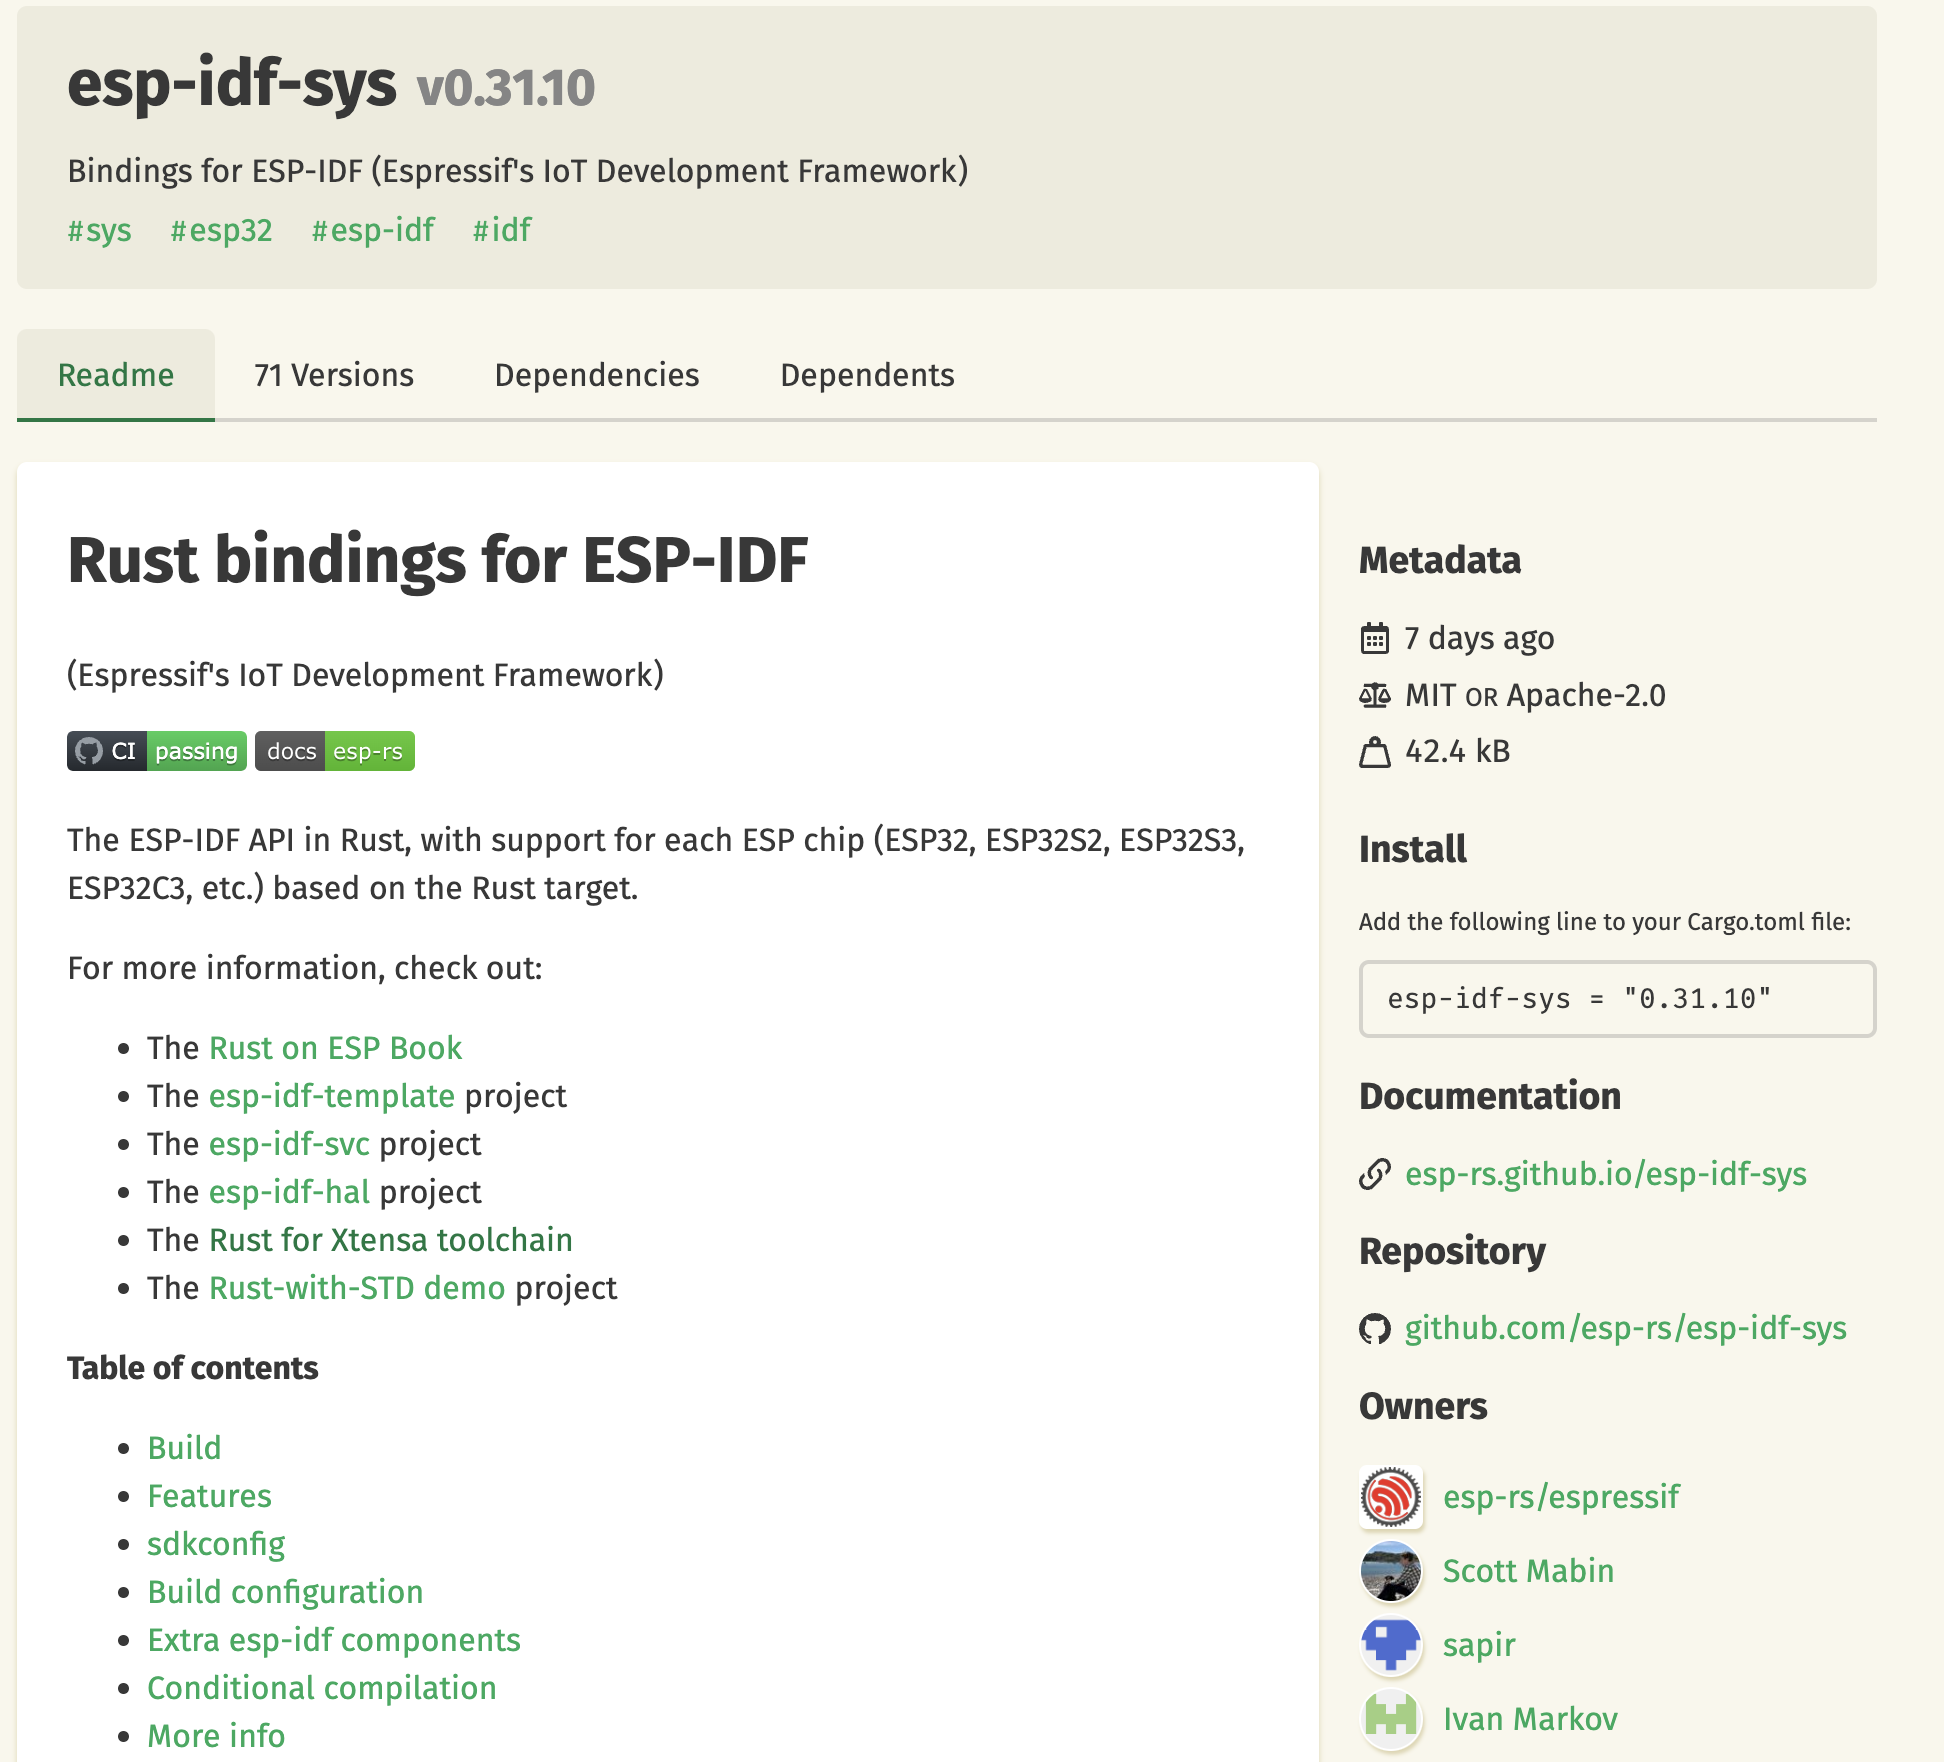1944x1762 pixels.
Task: Visit esp-rs.github.io/esp-idf-sys documentation
Action: pos(1606,1174)
